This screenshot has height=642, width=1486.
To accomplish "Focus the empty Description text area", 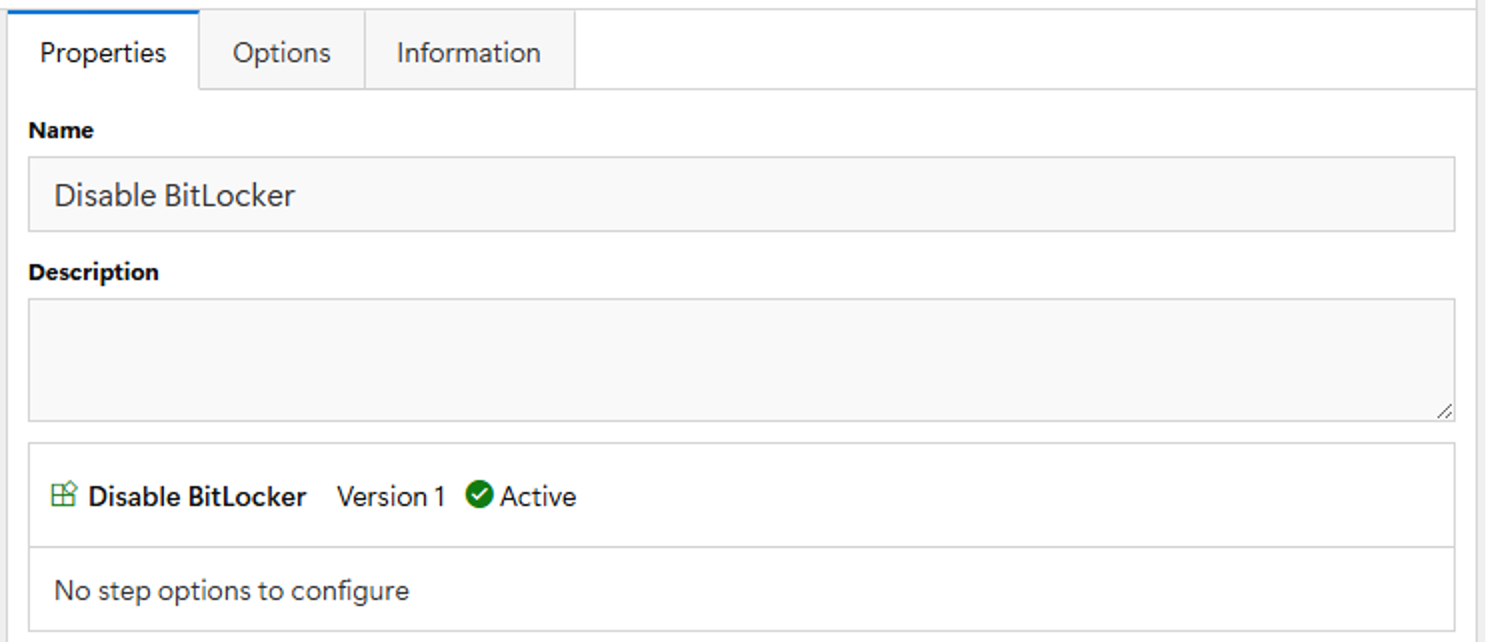I will coord(741,360).
